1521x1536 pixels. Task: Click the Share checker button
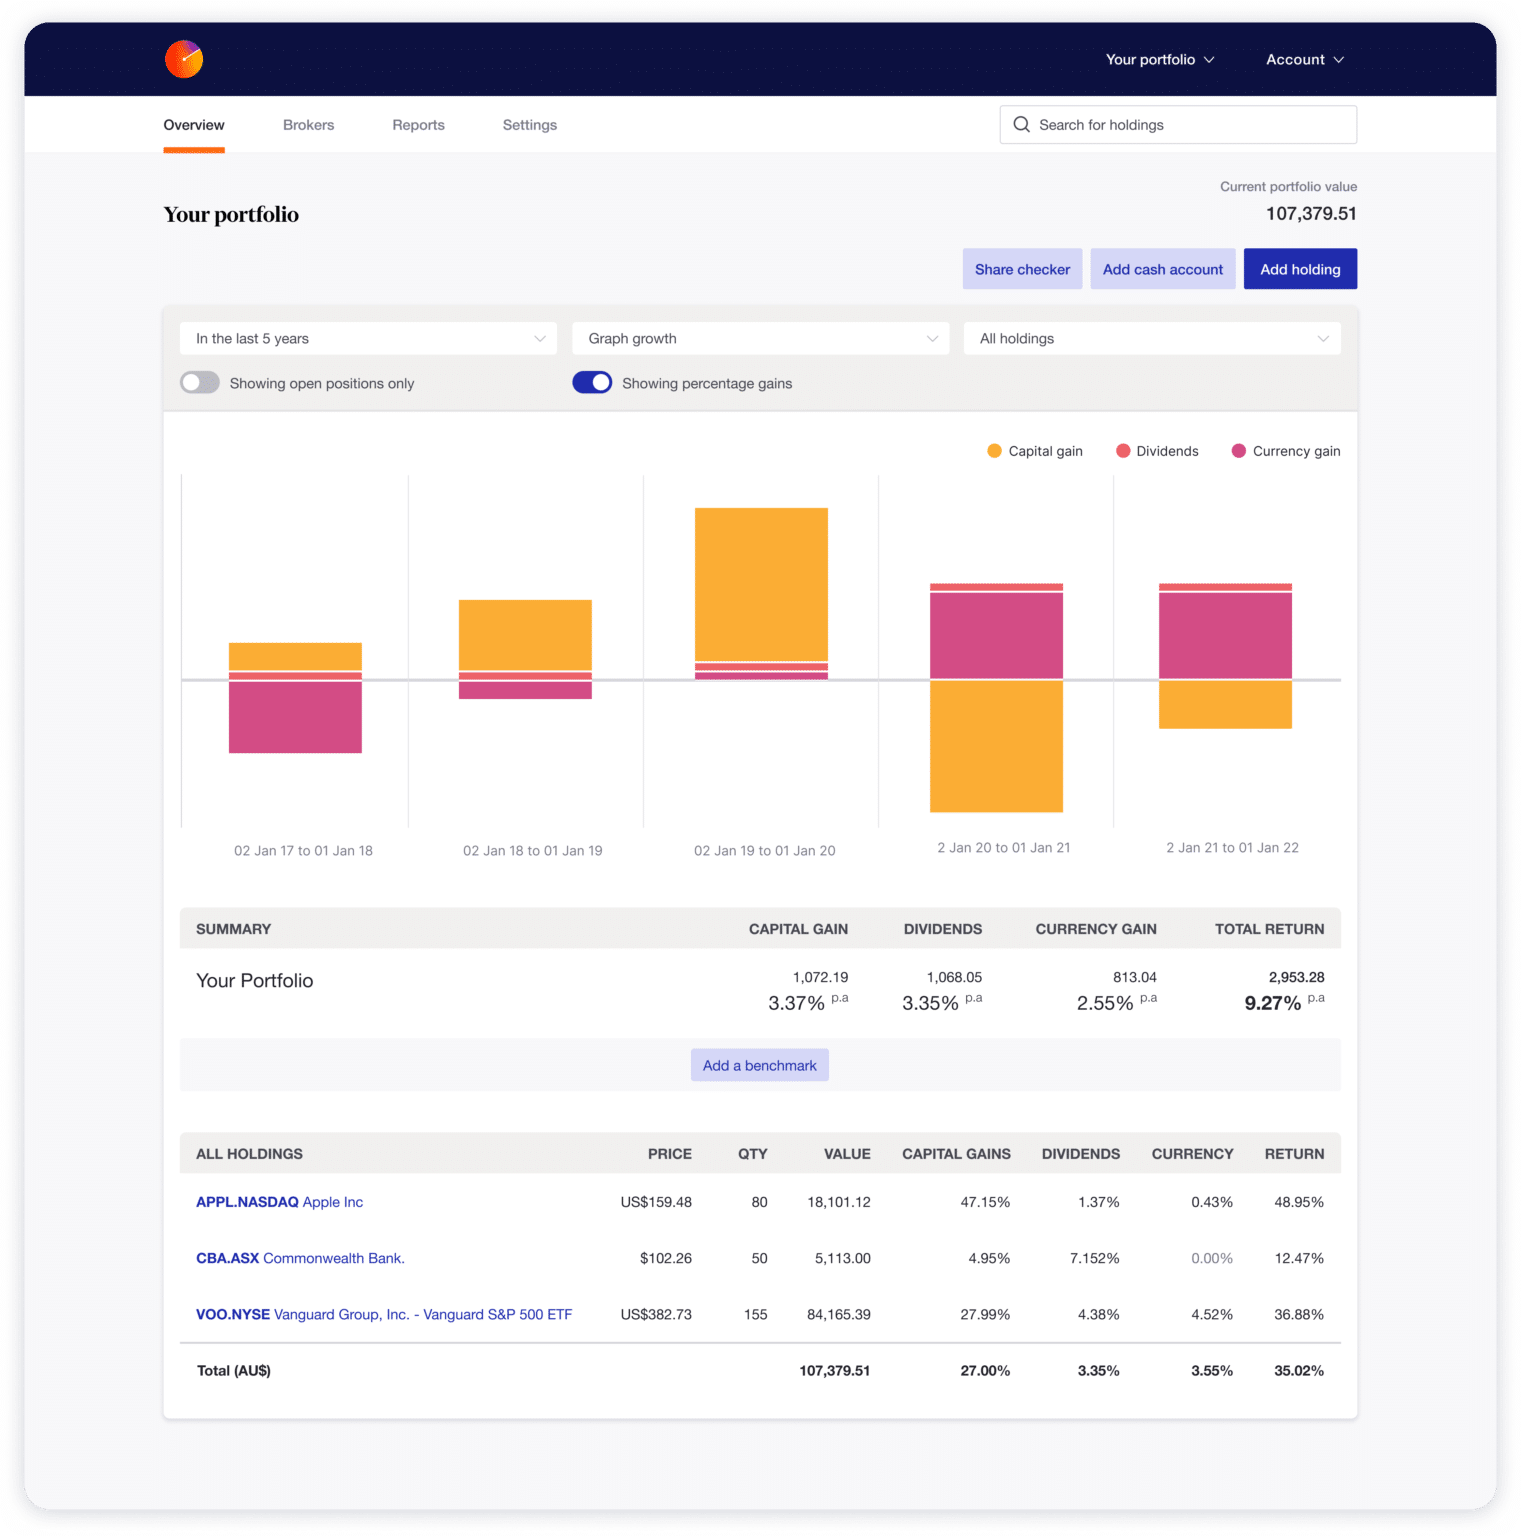[1022, 268]
